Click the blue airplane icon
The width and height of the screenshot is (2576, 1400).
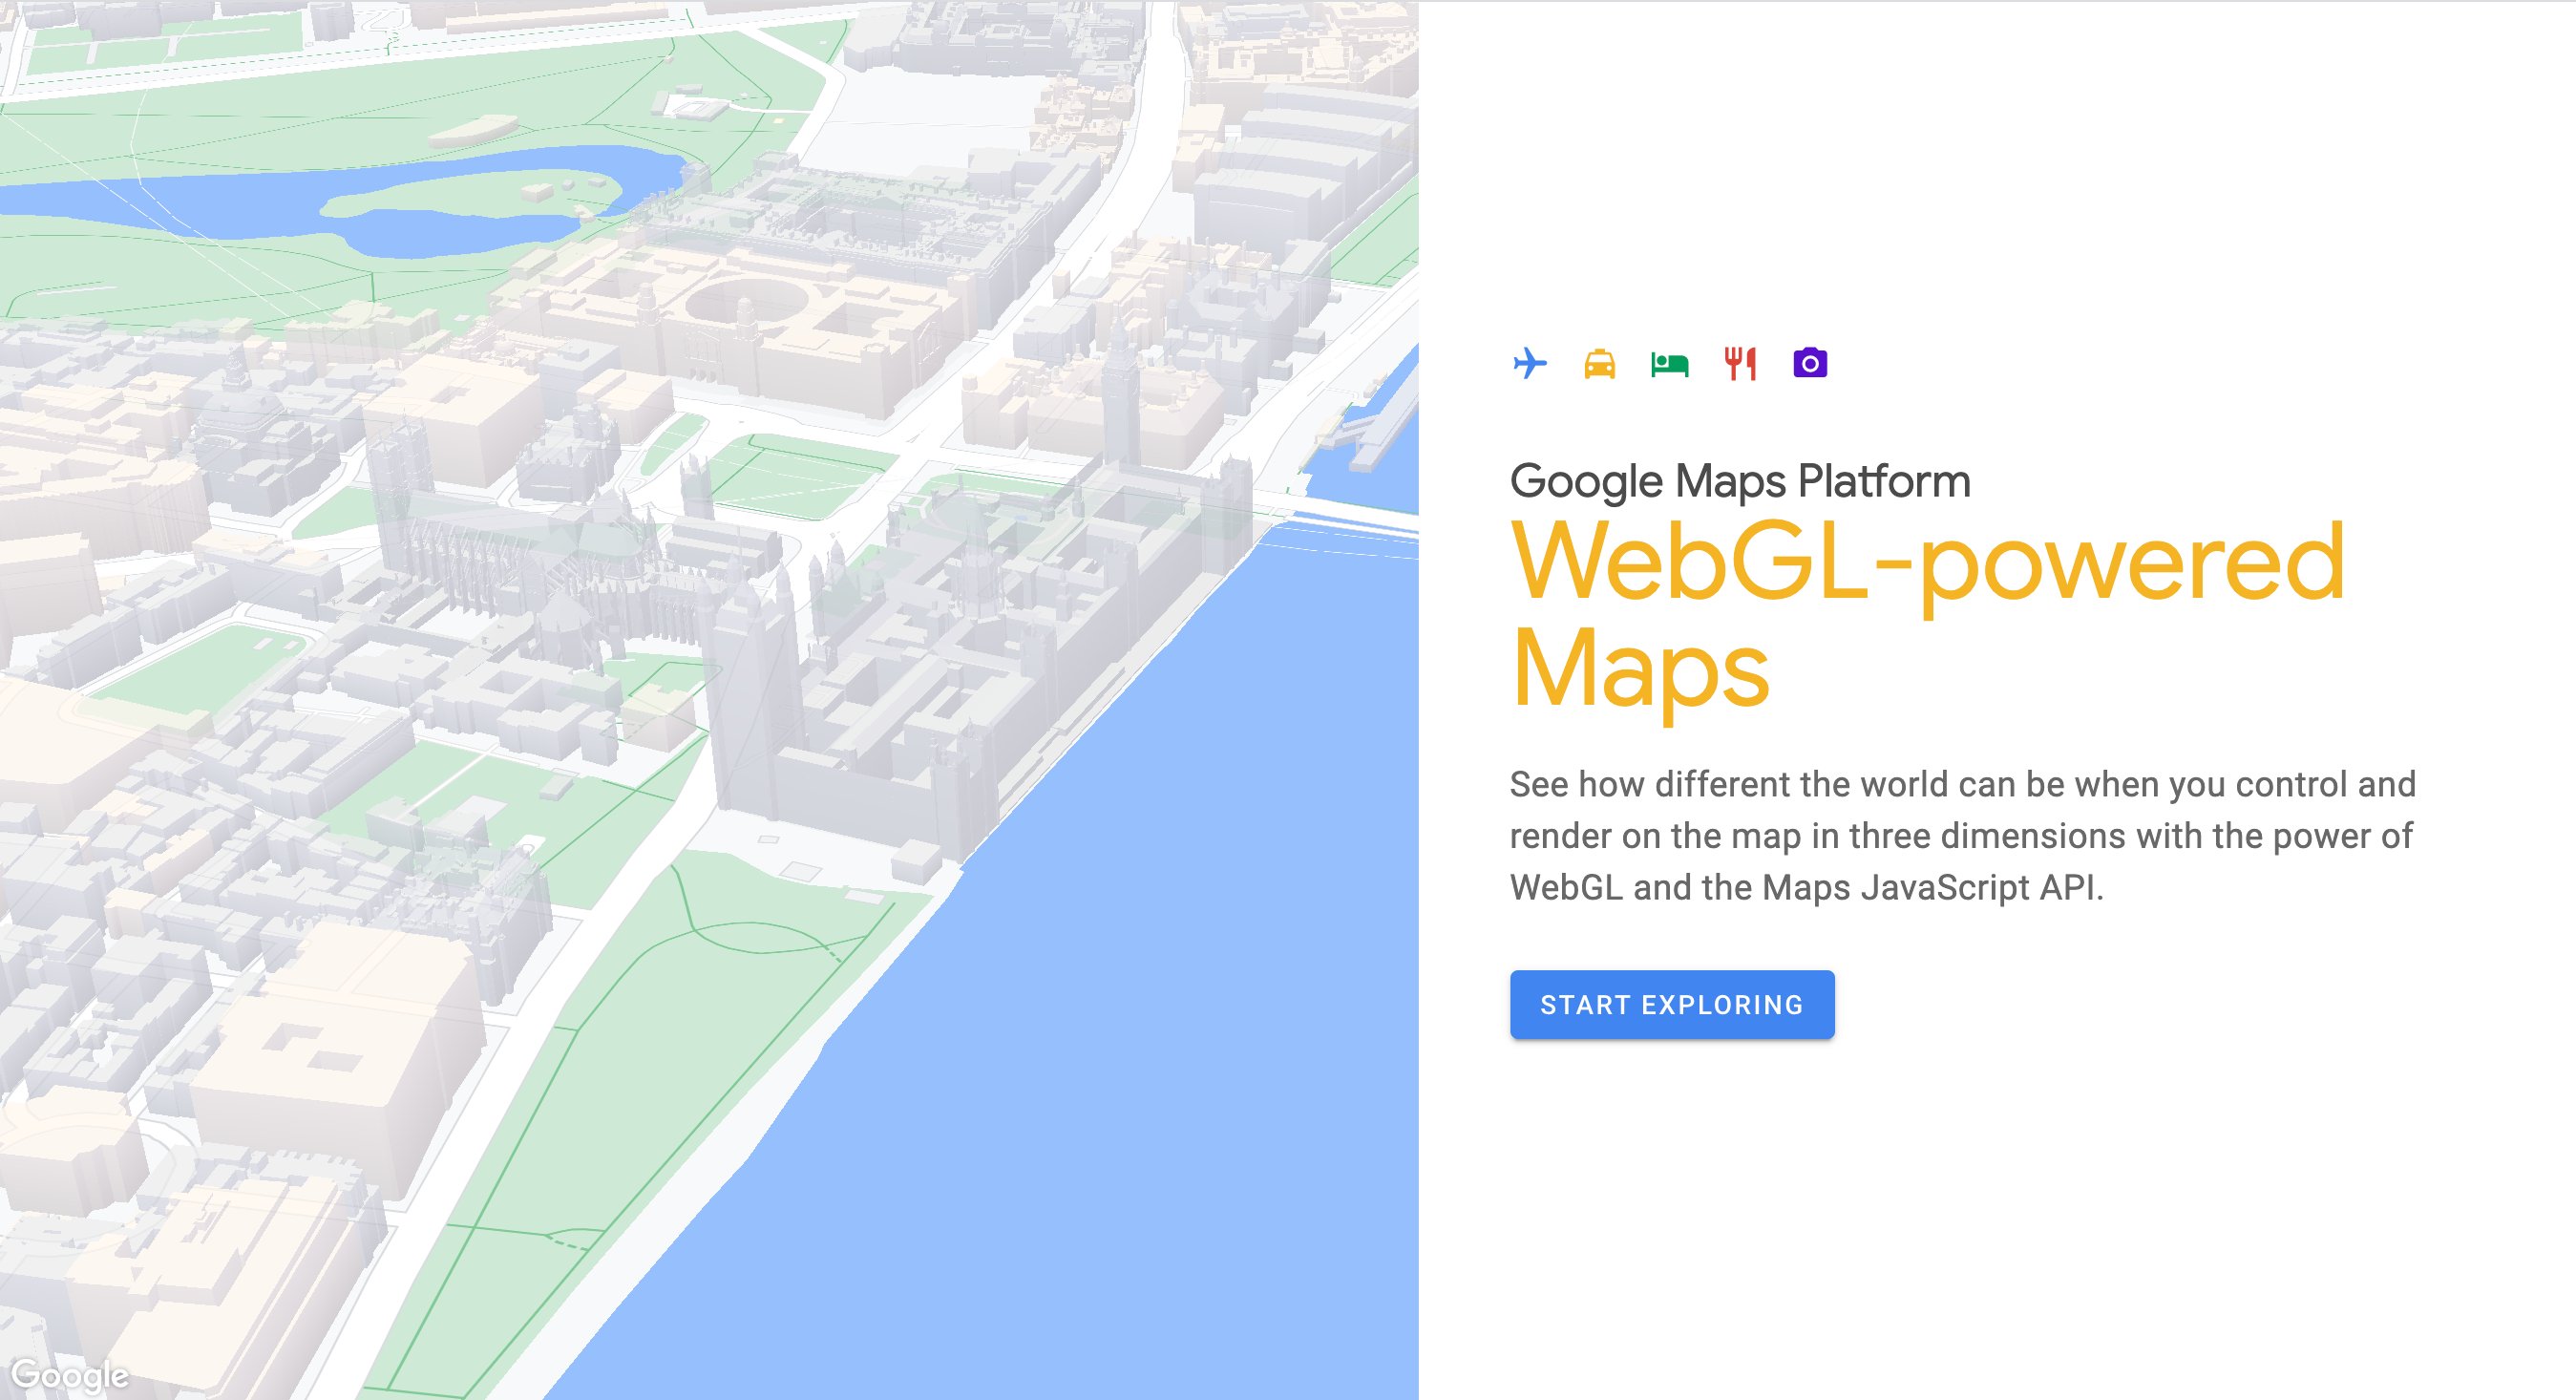click(x=1530, y=363)
